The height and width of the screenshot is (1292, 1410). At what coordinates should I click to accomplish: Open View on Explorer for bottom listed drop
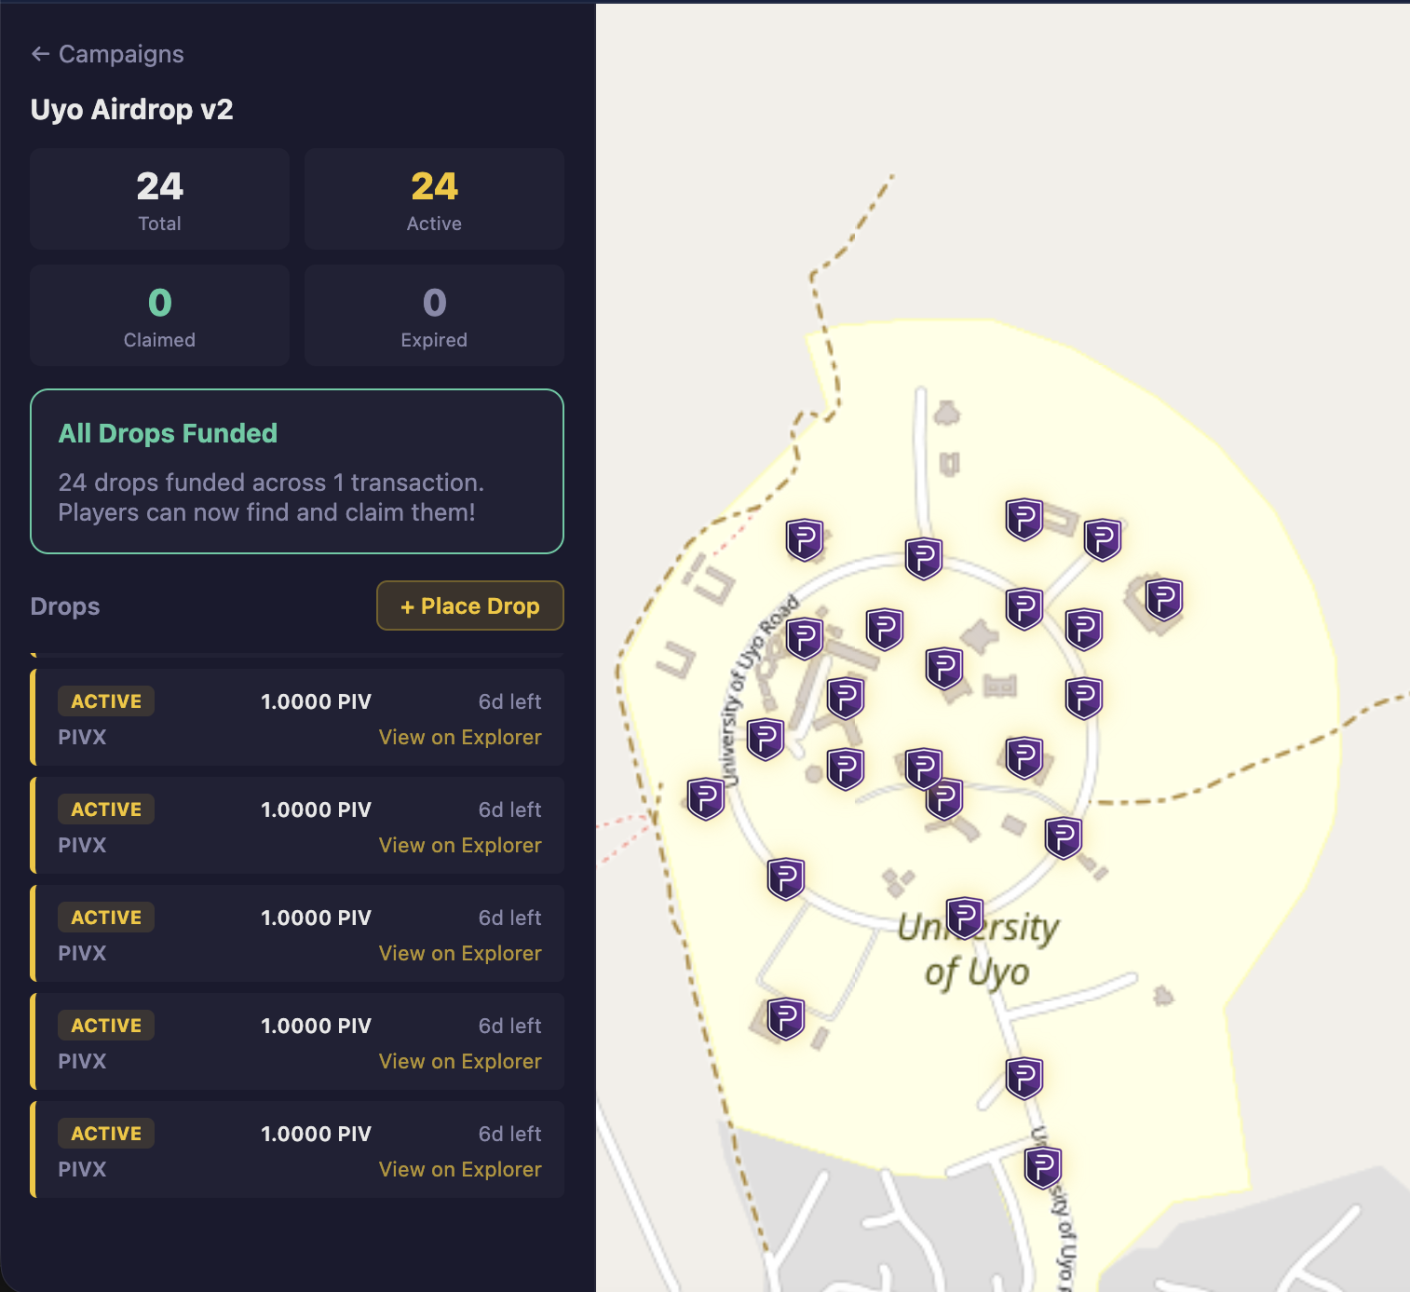point(460,1169)
